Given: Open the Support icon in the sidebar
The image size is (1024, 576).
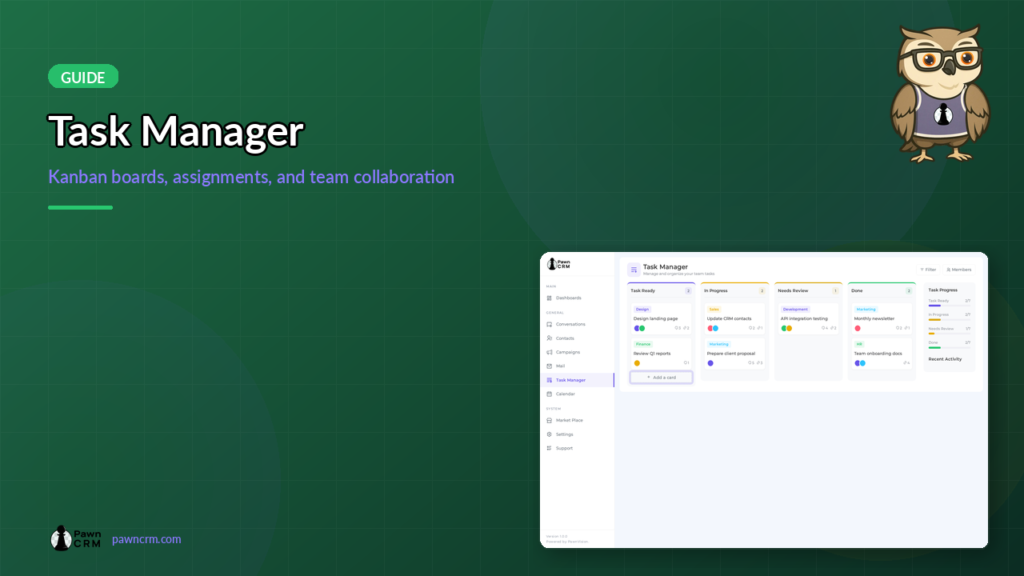Looking at the screenshot, I should [x=550, y=448].
